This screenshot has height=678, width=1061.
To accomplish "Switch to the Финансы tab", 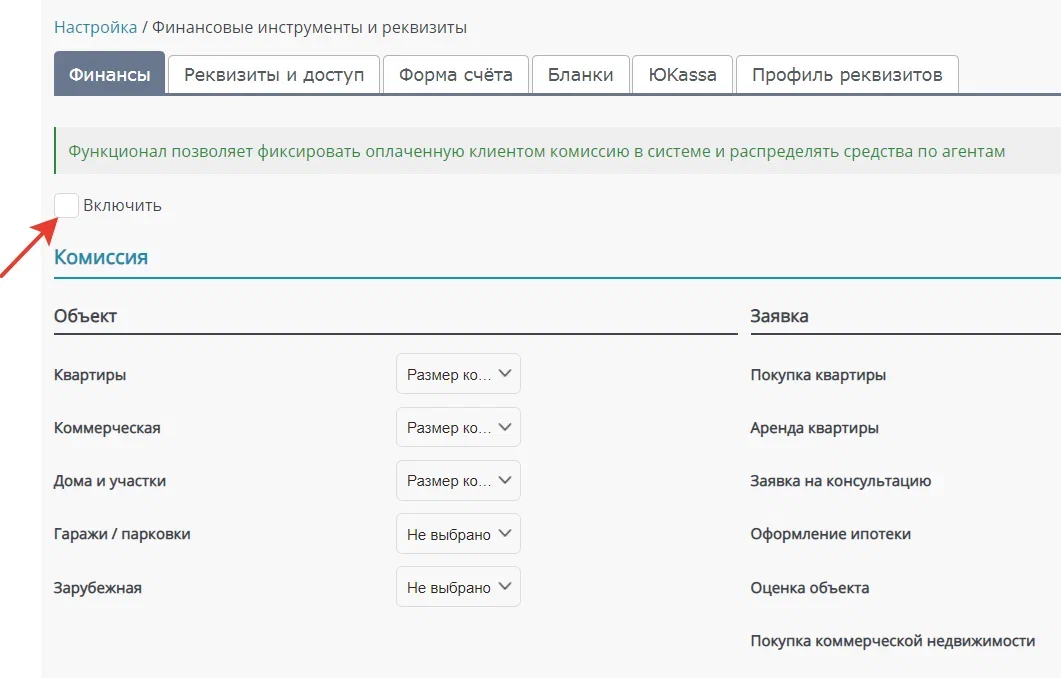I will pyautogui.click(x=110, y=74).
